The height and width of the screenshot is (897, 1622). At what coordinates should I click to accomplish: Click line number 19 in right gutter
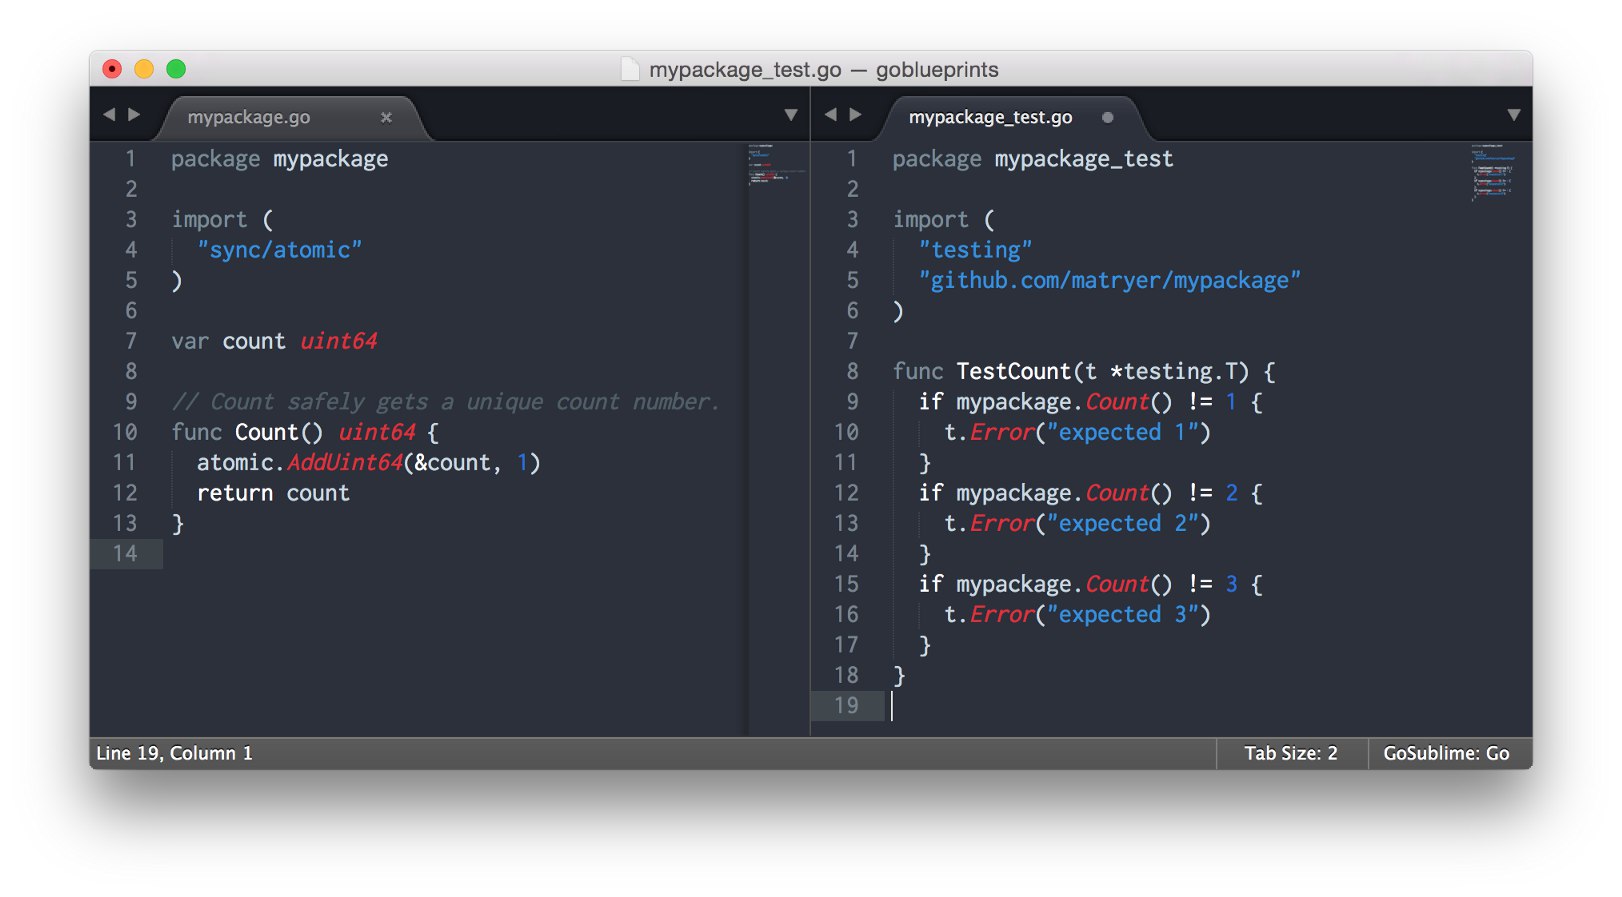[846, 706]
